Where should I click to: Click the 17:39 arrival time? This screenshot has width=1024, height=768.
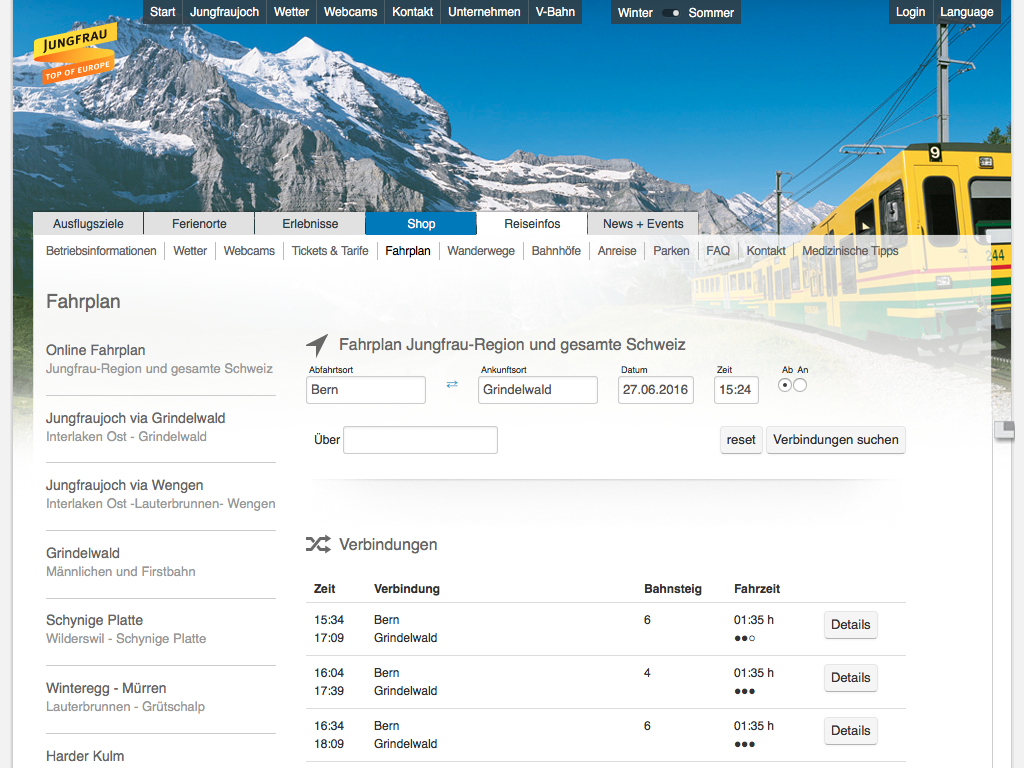pyautogui.click(x=328, y=691)
